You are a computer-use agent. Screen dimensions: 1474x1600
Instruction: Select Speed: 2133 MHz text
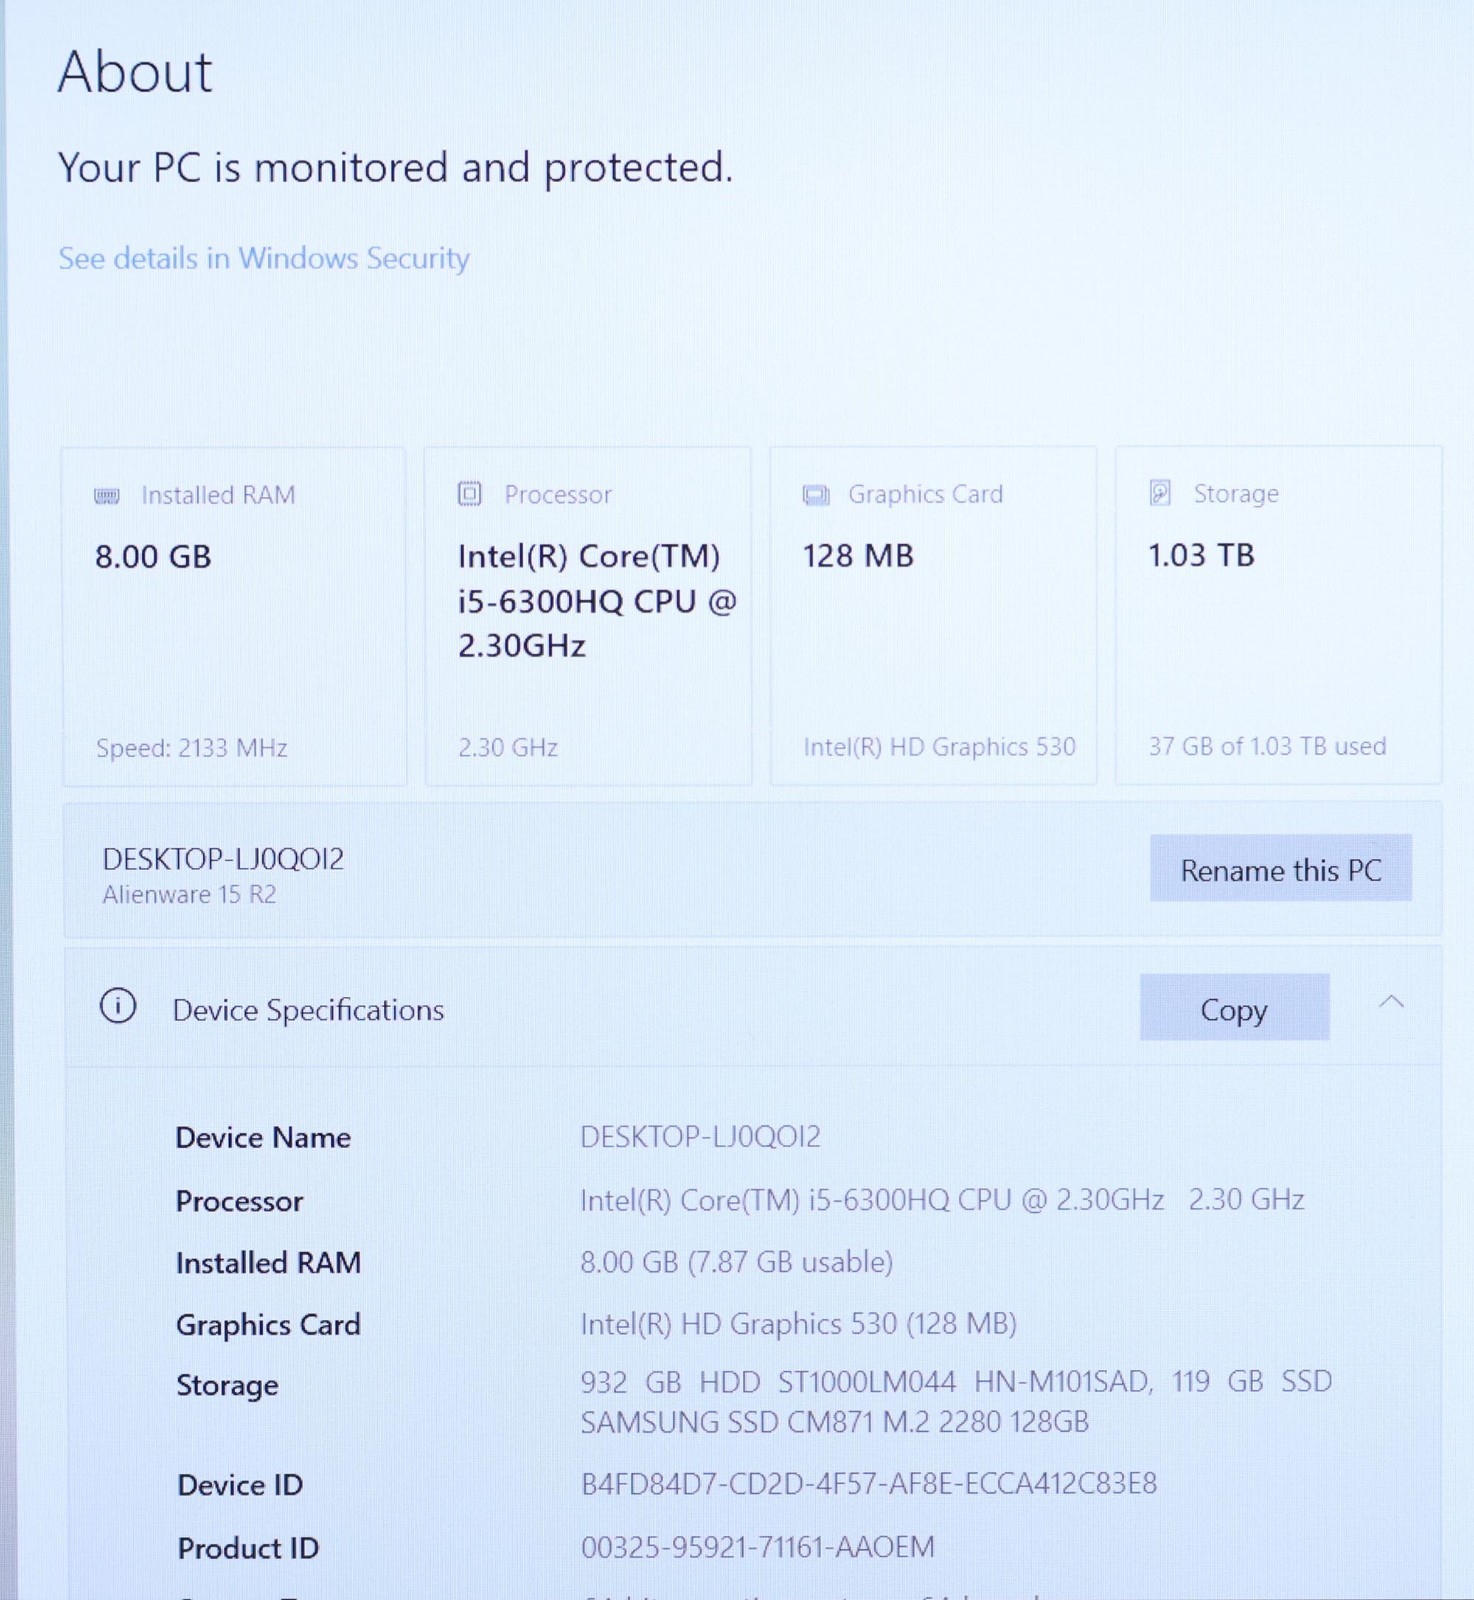(x=192, y=748)
